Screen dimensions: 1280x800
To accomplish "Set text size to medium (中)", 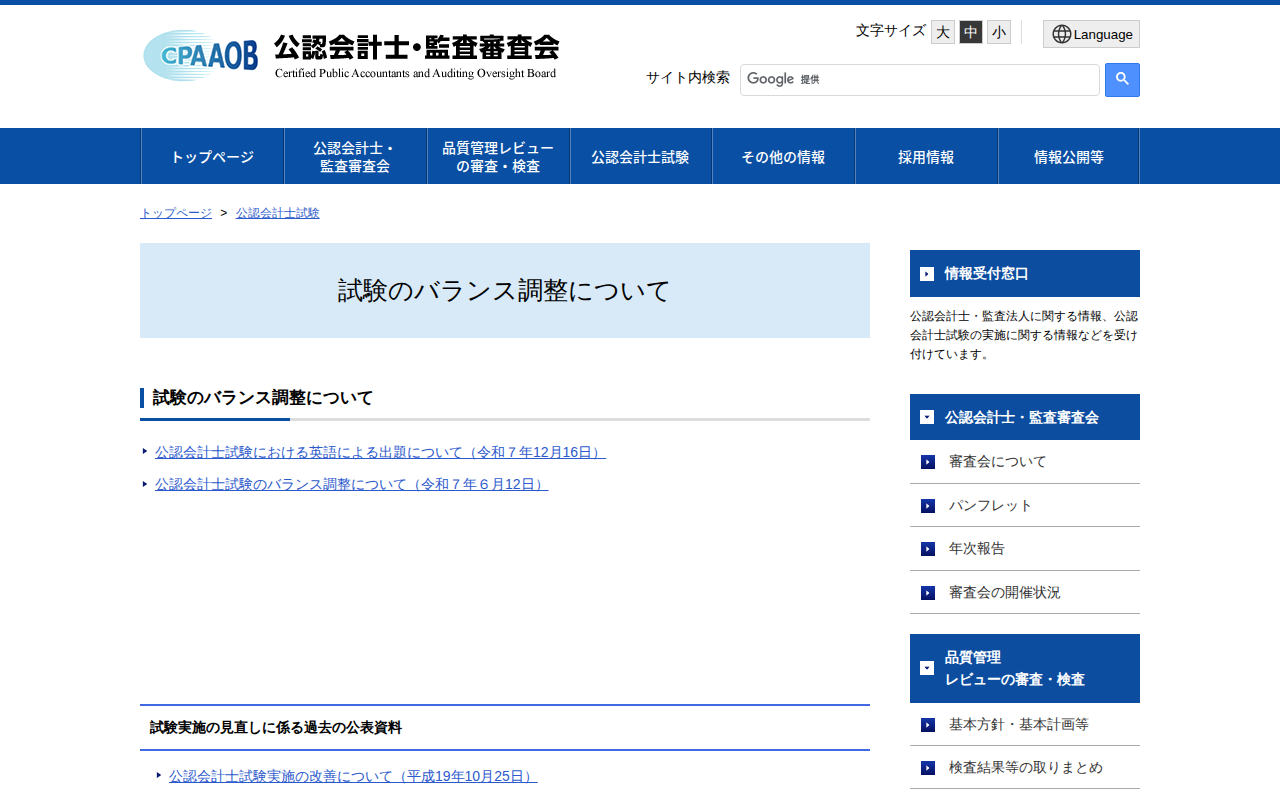I will pos(971,32).
